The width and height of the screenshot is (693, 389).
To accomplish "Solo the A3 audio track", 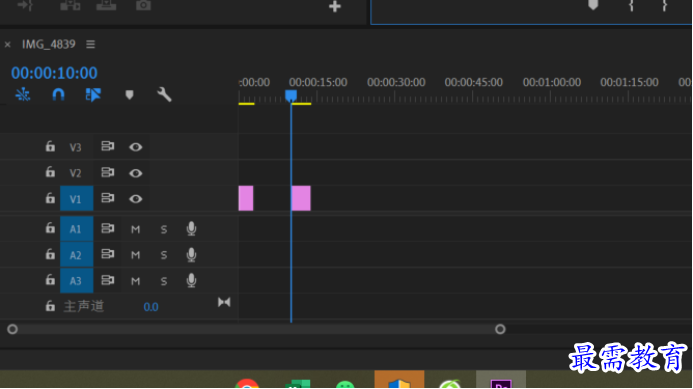I will point(164,281).
